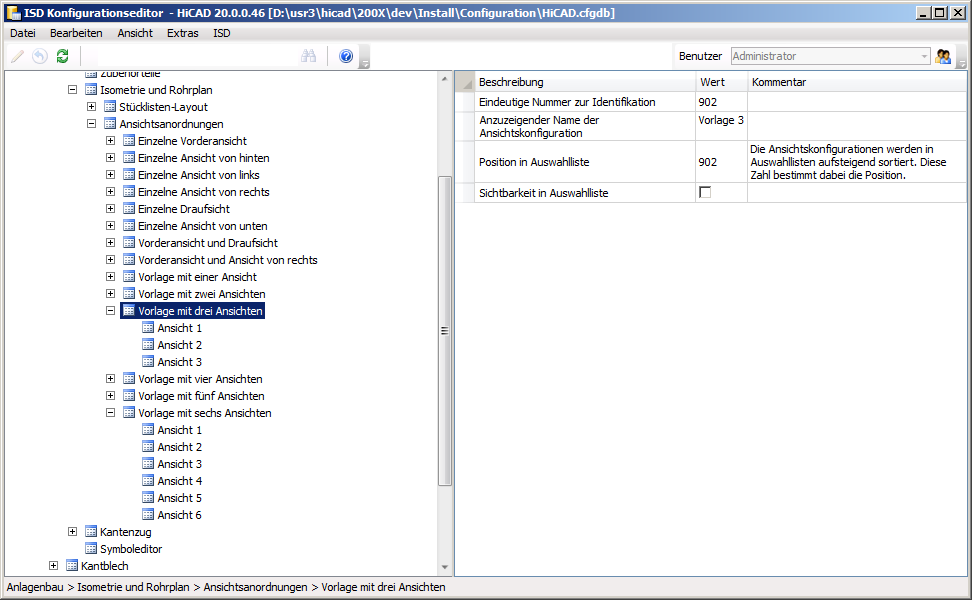Click the tree scrollbar down arrow
Viewport: 972px width, 600px height.
click(x=444, y=567)
